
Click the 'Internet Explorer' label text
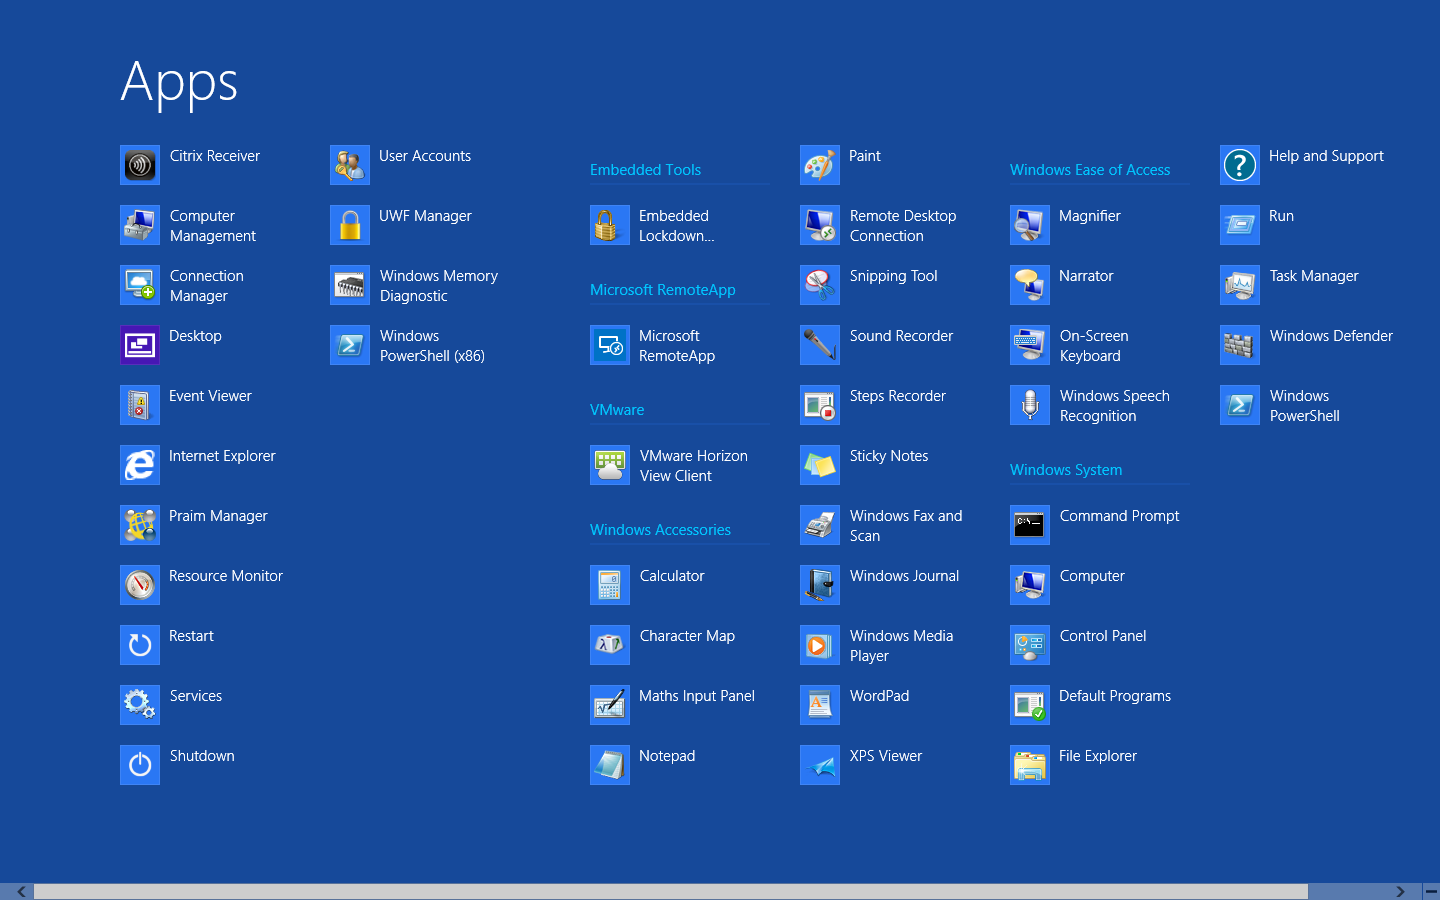click(x=222, y=456)
